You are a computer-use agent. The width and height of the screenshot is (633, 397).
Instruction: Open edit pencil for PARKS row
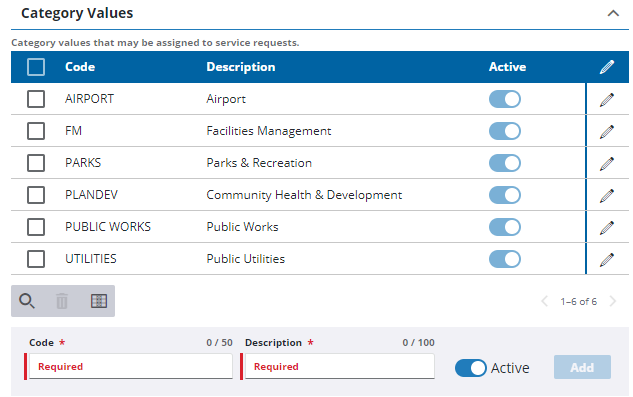tap(607, 163)
